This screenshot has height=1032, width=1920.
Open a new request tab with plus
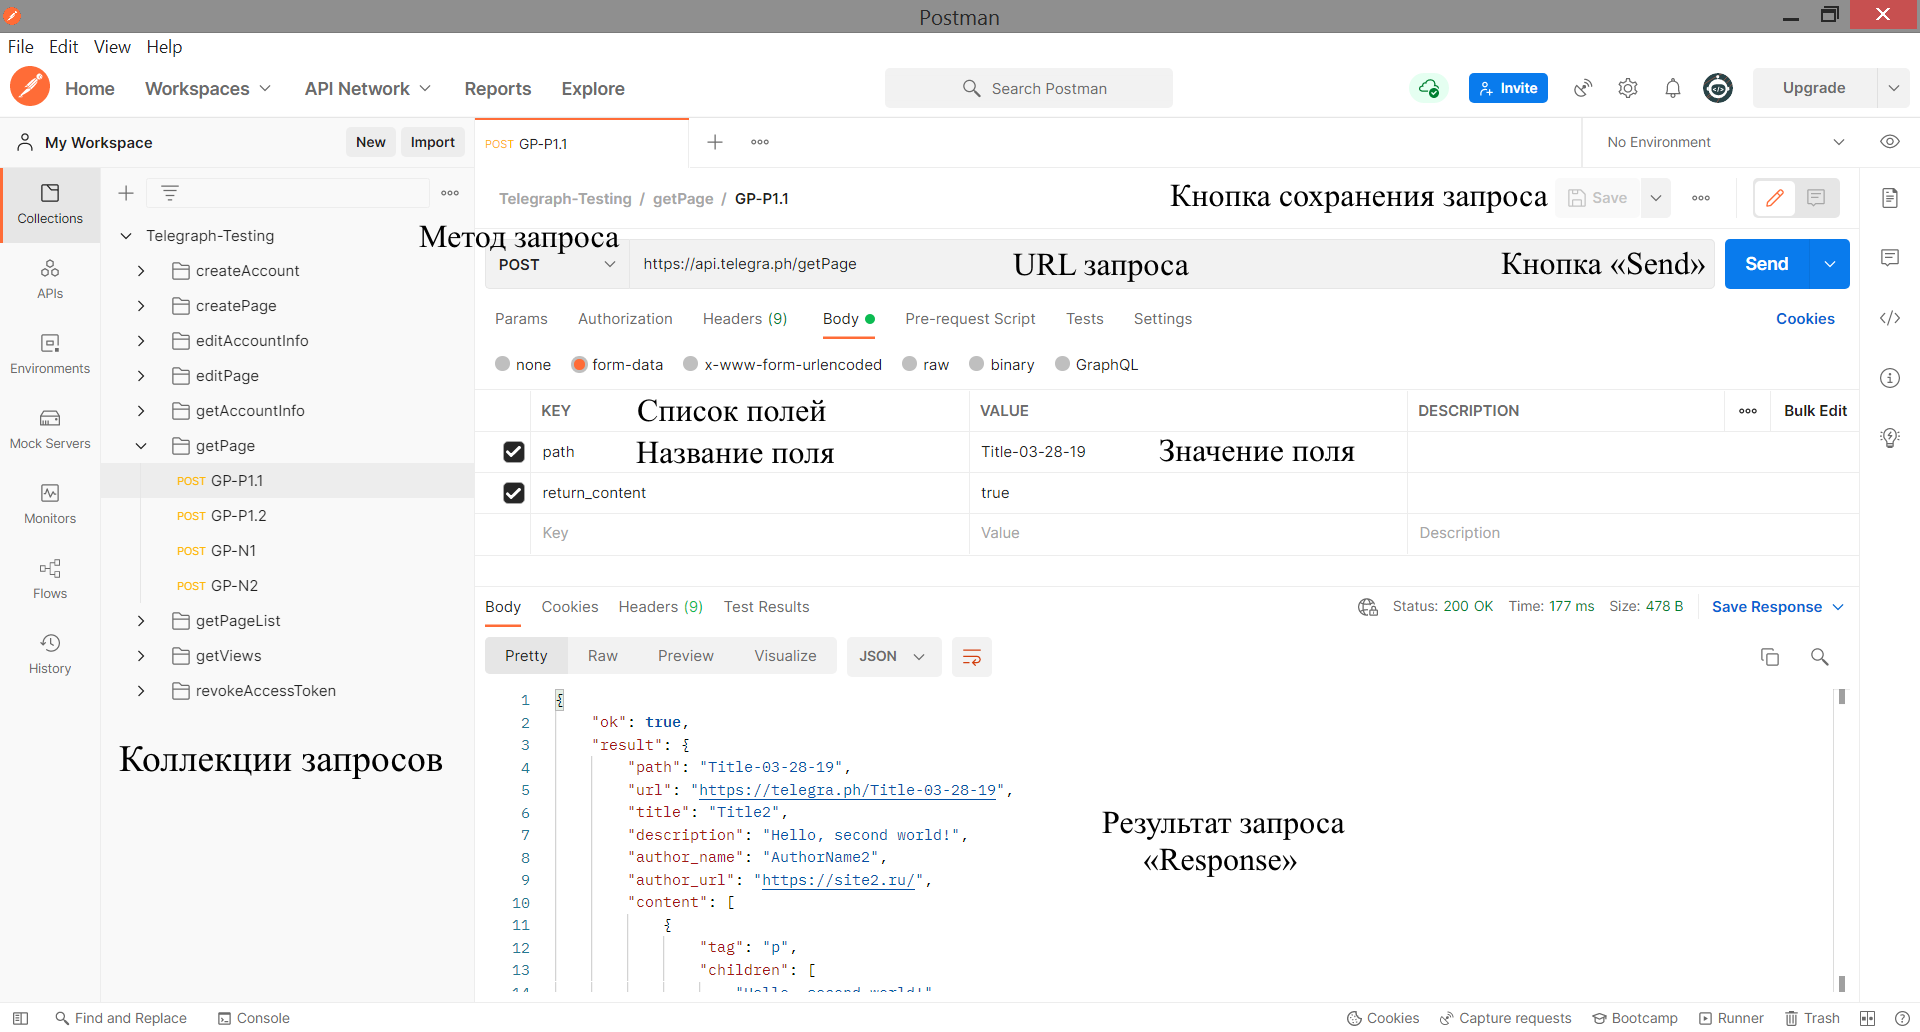pos(715,142)
